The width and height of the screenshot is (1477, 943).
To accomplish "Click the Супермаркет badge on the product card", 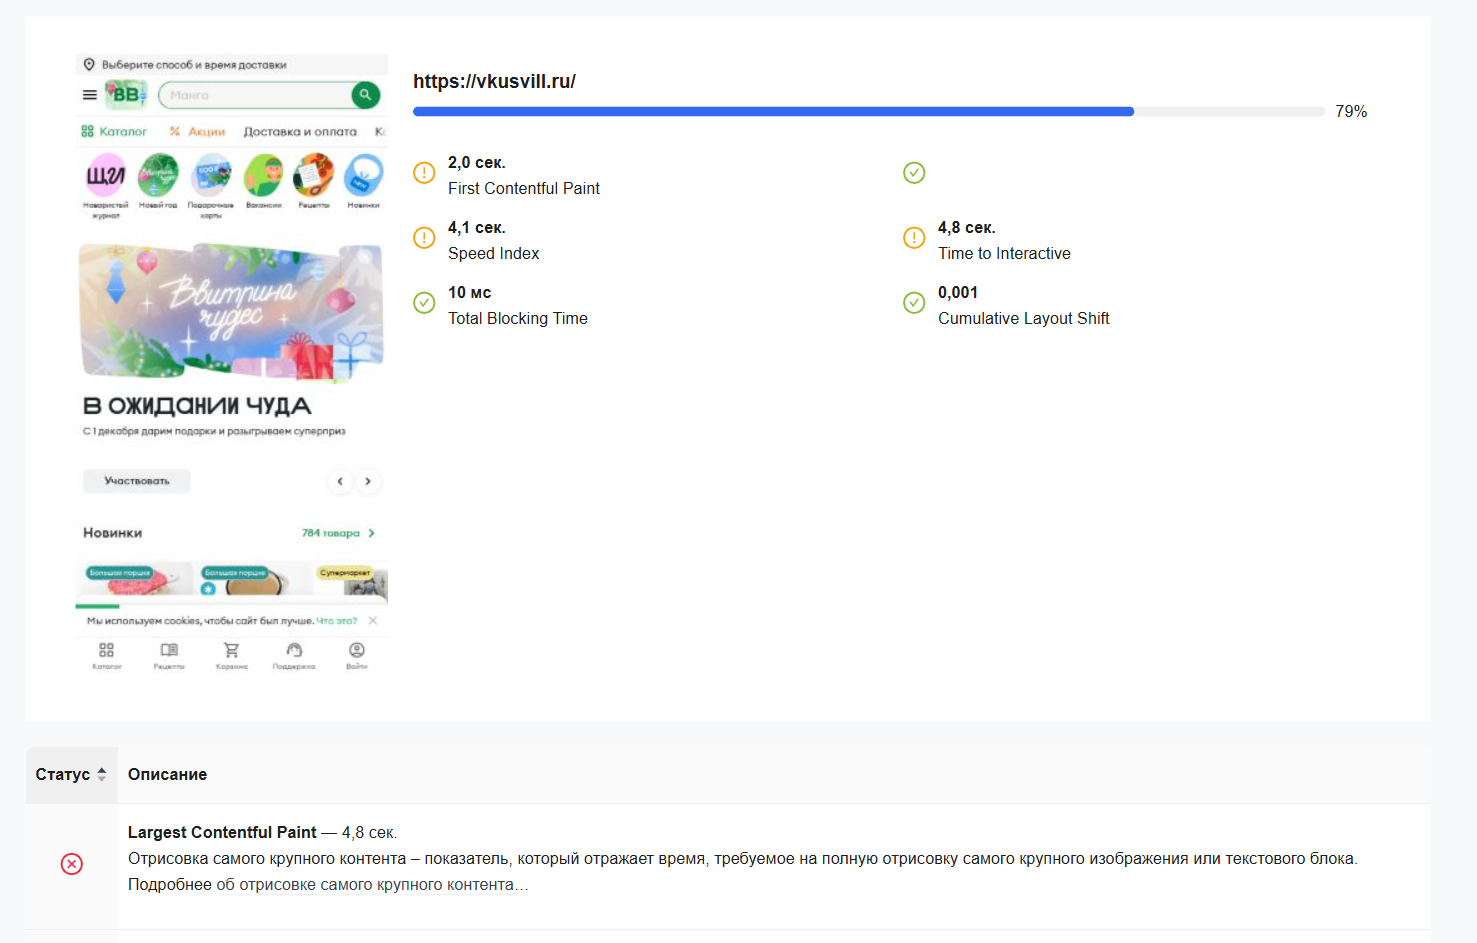I will tap(345, 573).
